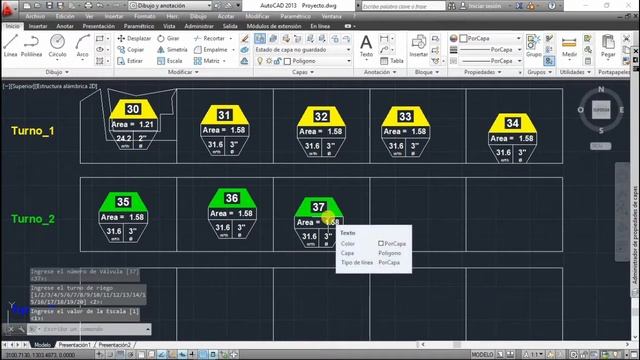Click the Tabla table tool
Viewport: 640px width, 360px height.
[x=392, y=61]
